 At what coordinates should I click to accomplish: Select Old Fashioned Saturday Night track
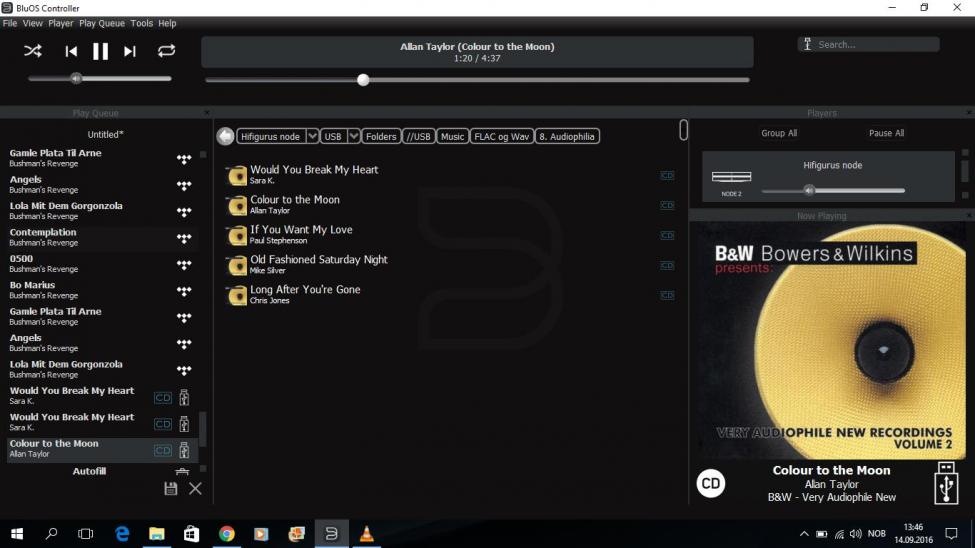318,259
